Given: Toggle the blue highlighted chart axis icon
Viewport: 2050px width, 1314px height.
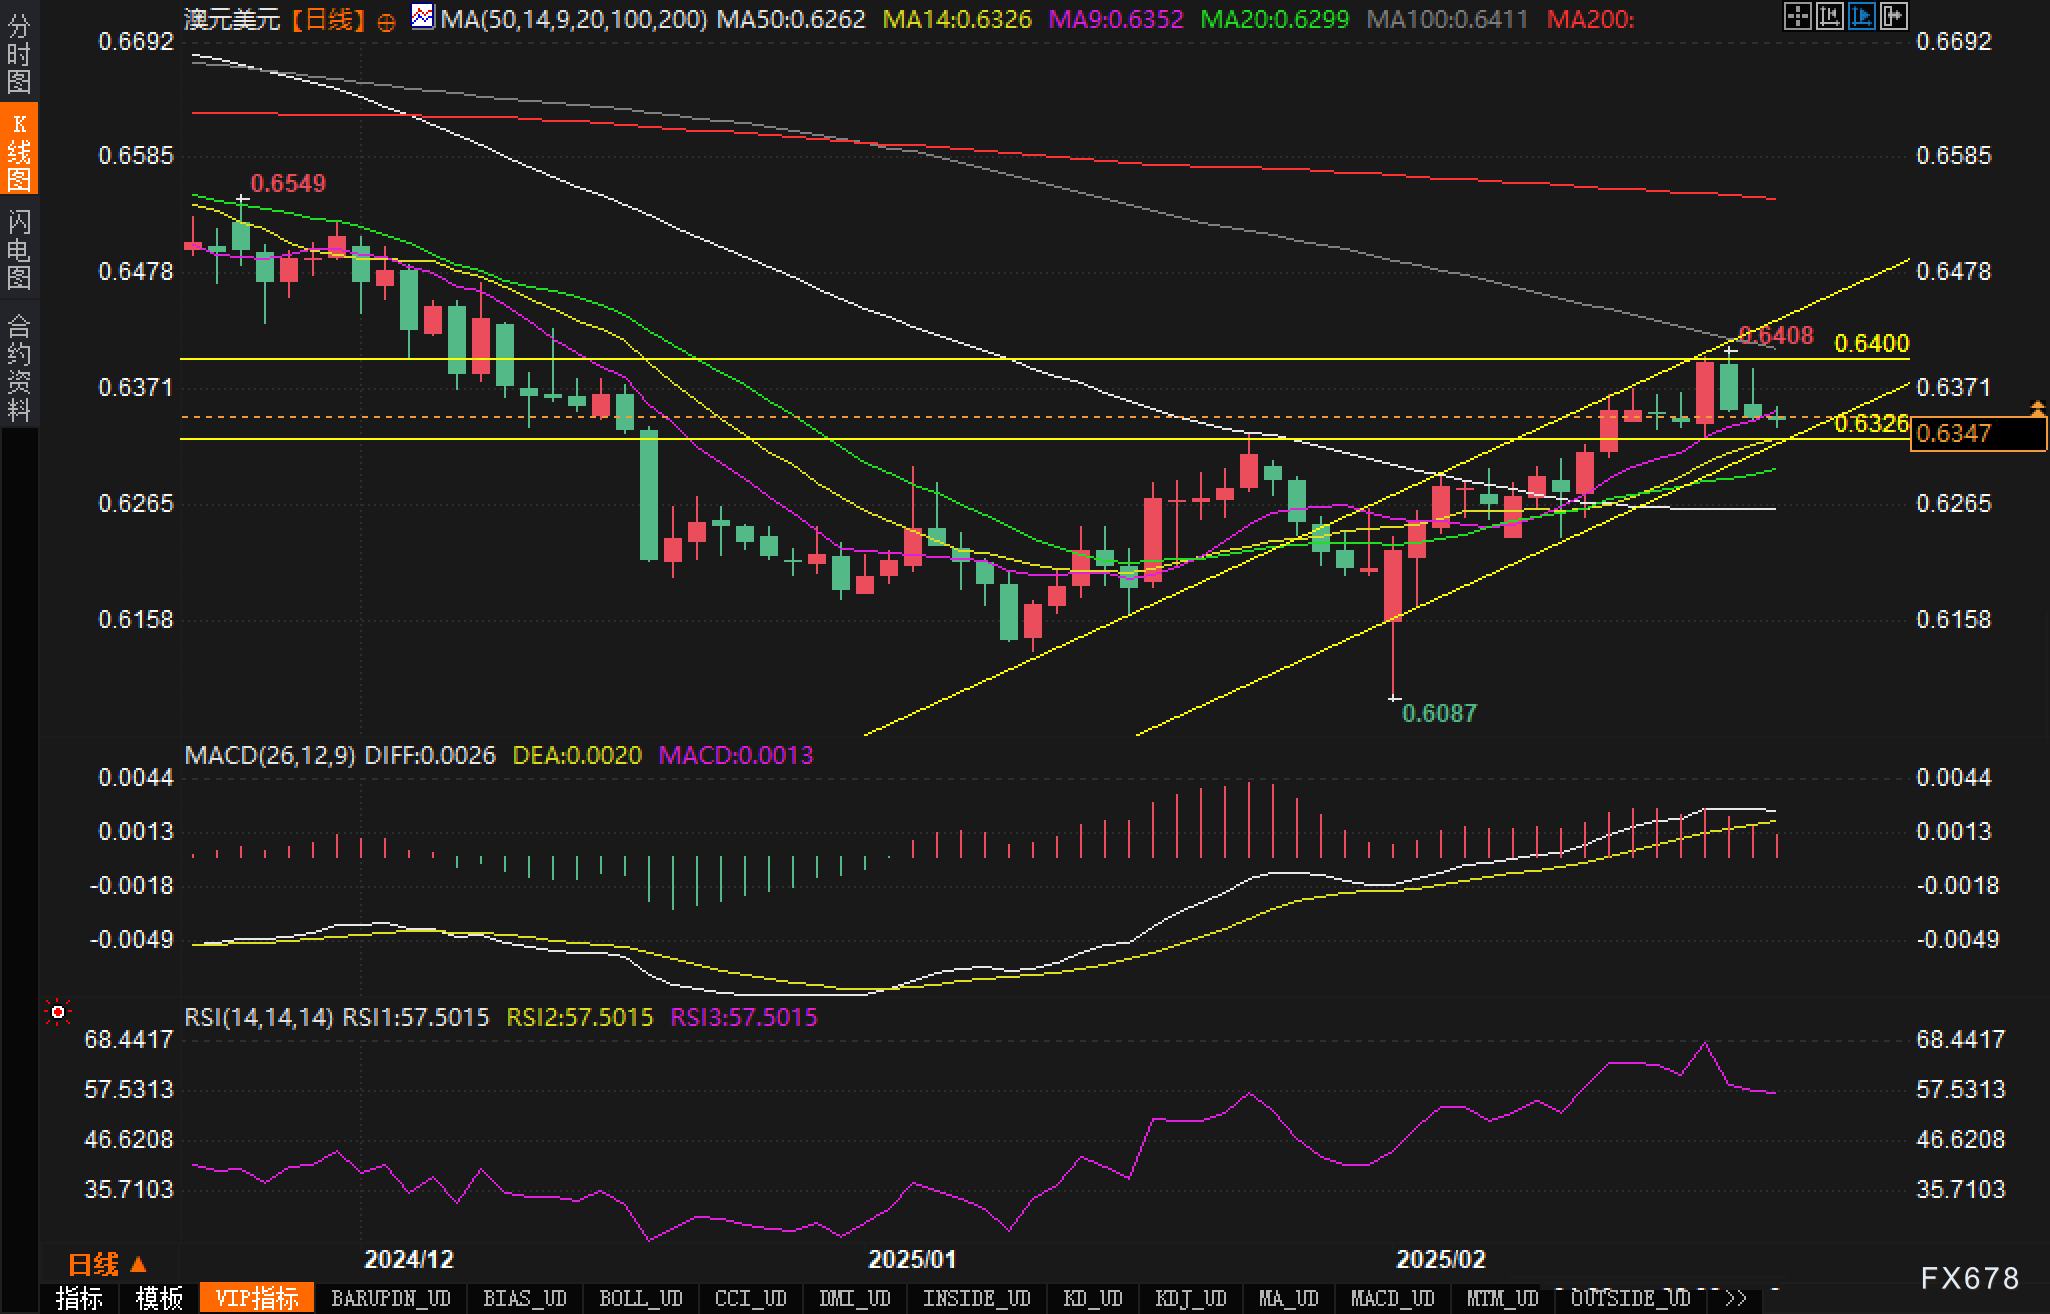Looking at the screenshot, I should pos(1861,17).
